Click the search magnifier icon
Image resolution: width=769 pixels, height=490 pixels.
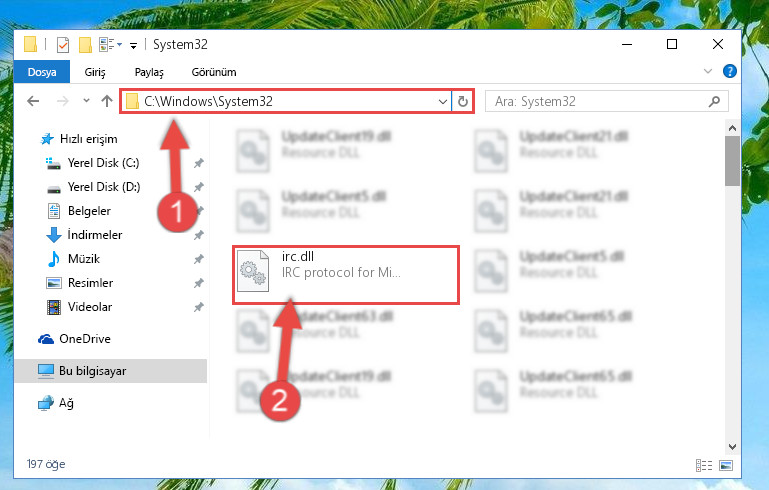click(x=715, y=102)
